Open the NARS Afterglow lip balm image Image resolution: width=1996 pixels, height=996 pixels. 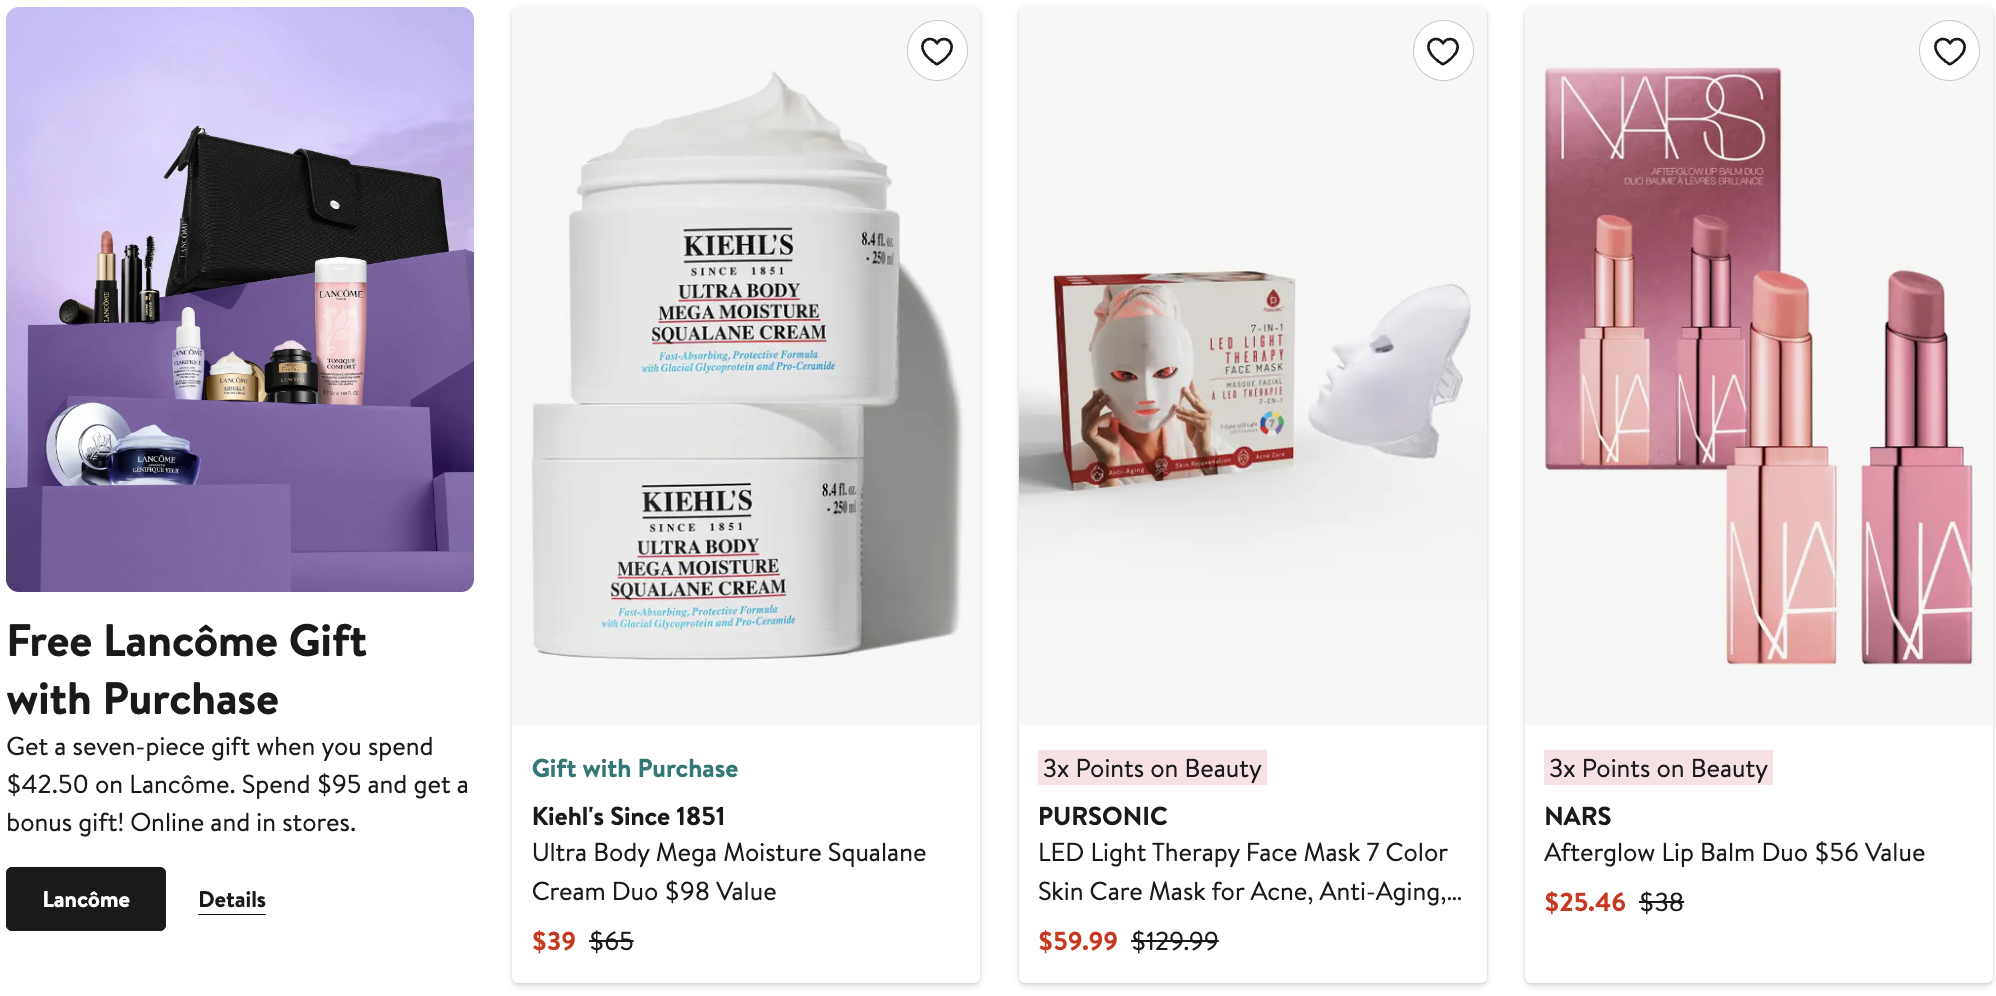pos(1759,366)
